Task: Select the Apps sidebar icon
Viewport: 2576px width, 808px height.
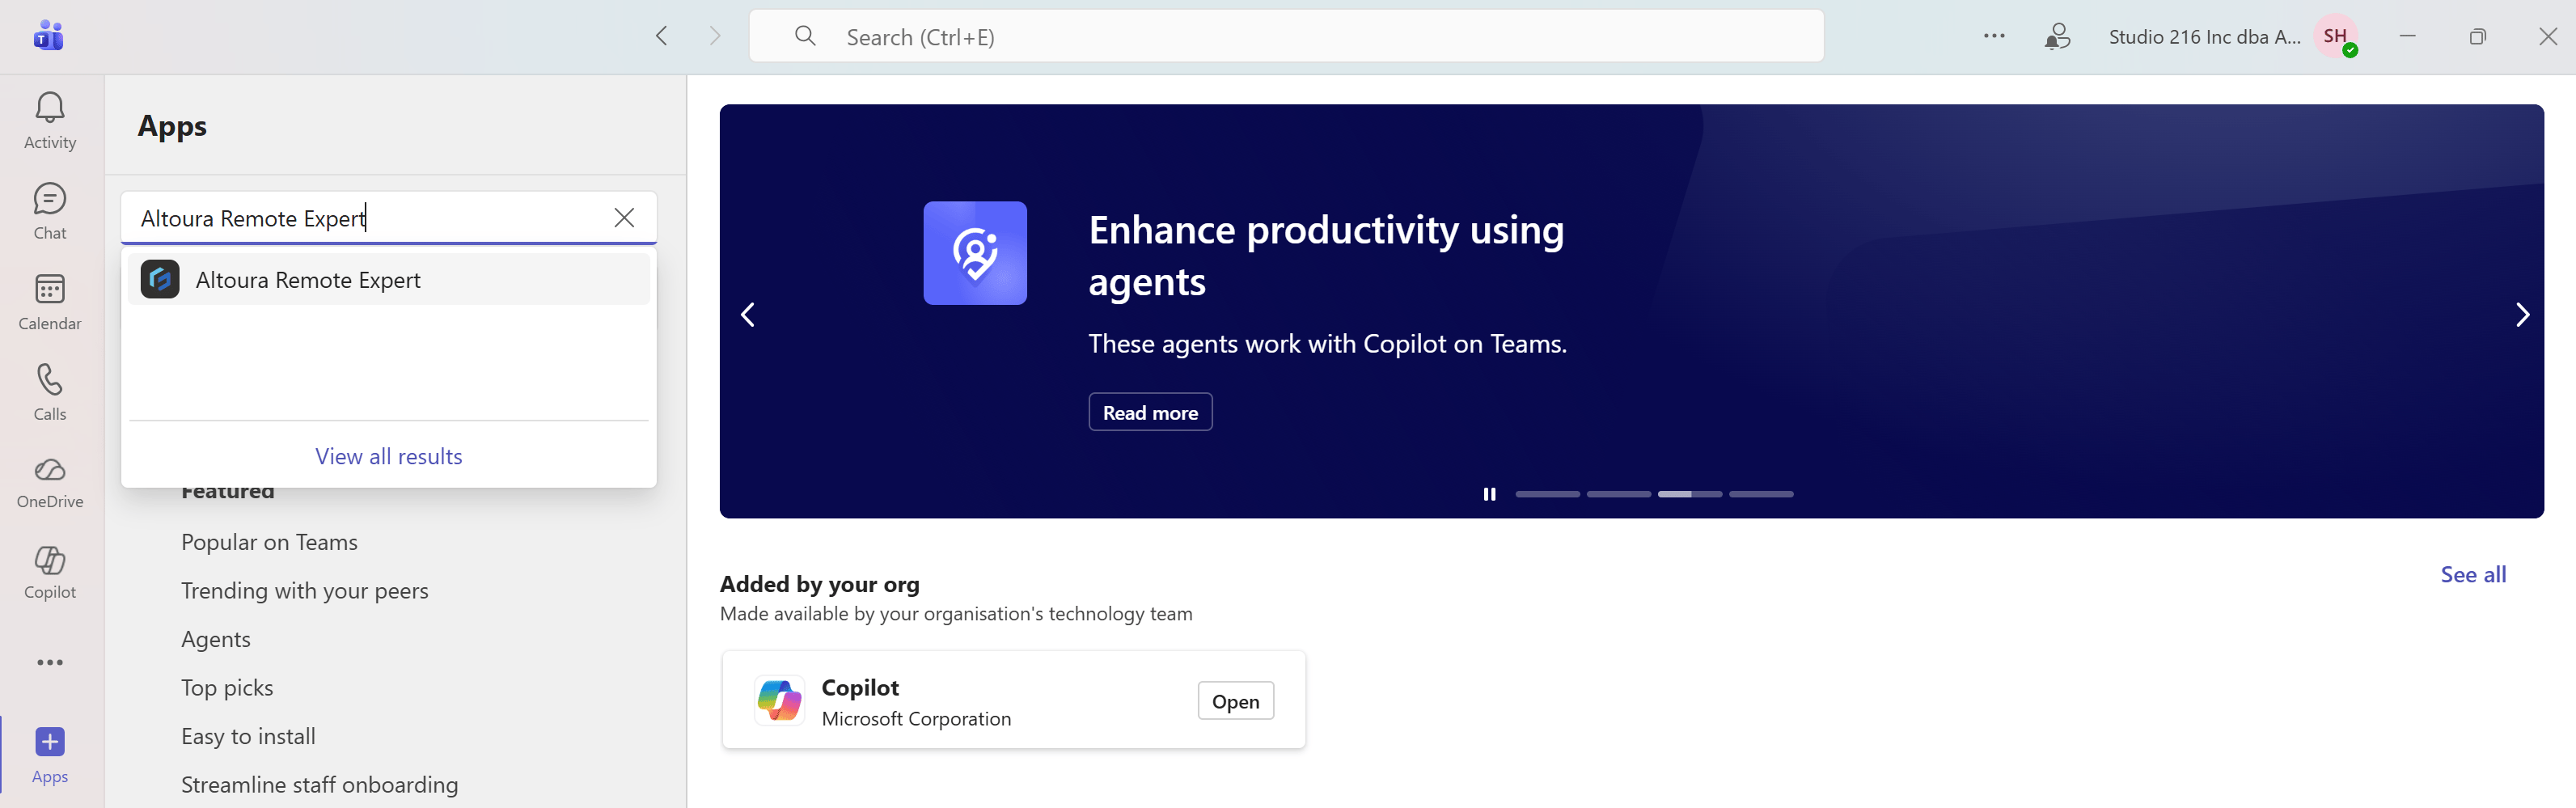Action: pos(50,755)
